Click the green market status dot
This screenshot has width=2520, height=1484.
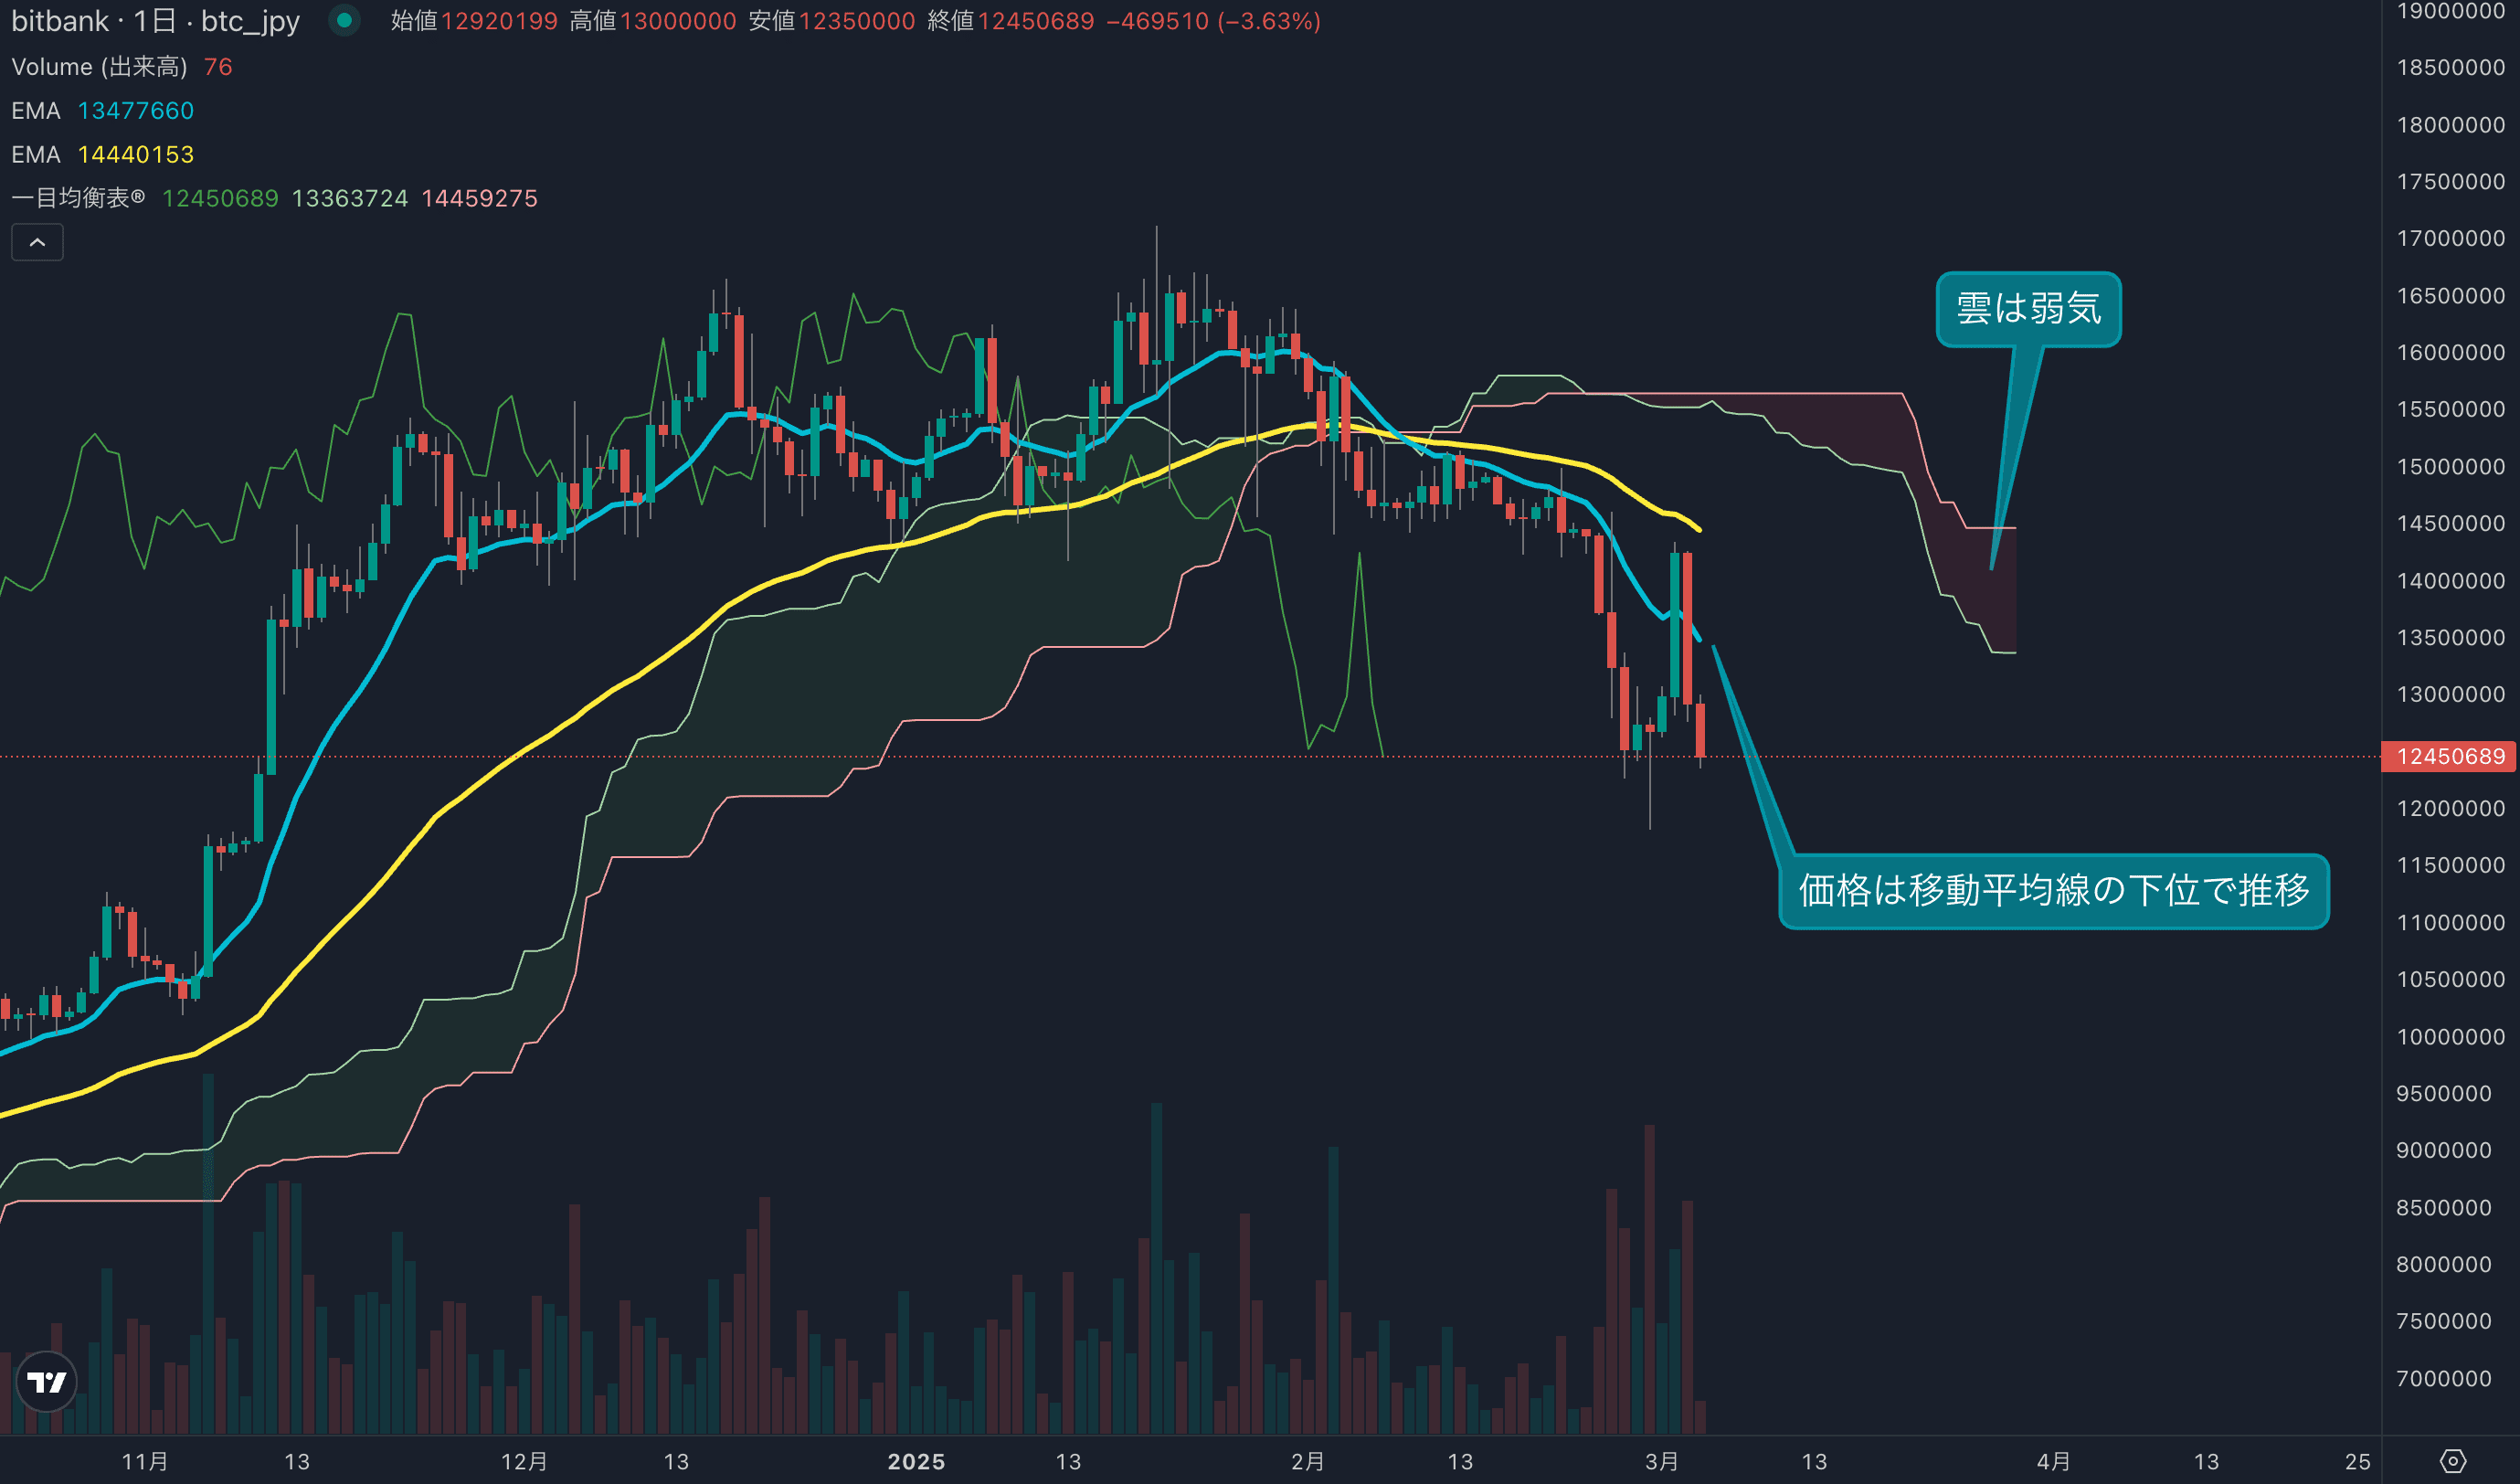coord(344,20)
